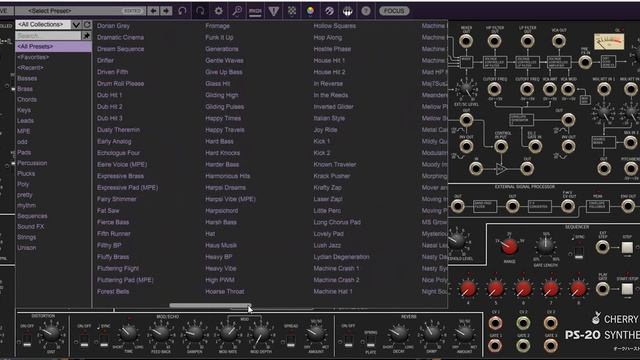Toggle Mod/Echo Sync switch
640x360 pixels.
(x=104, y=340)
